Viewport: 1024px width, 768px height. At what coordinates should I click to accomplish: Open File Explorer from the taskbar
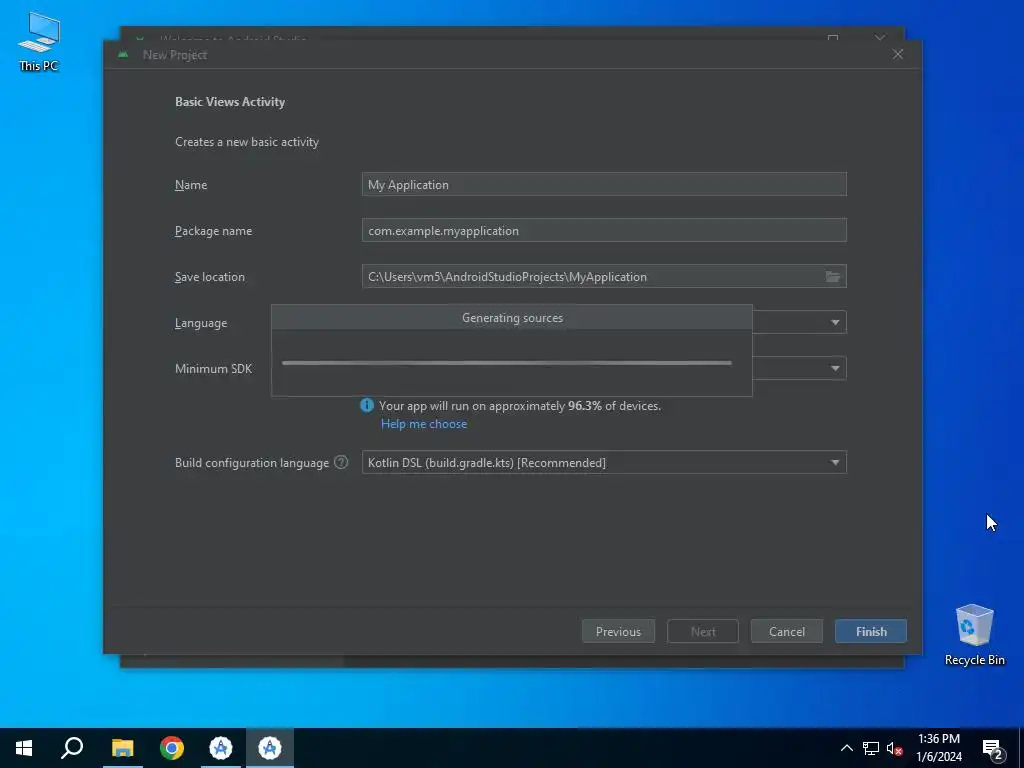point(122,748)
